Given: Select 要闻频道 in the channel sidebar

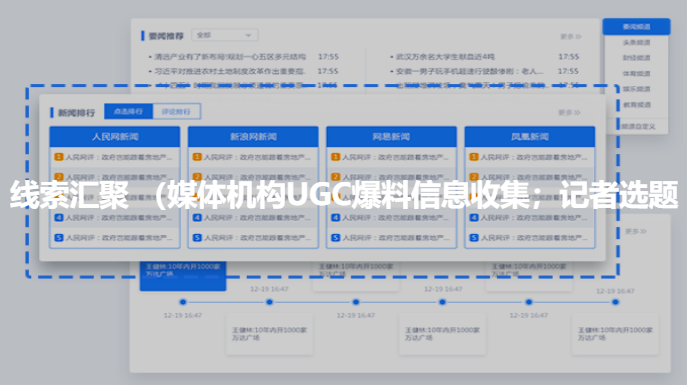Looking at the screenshot, I should point(636,27).
